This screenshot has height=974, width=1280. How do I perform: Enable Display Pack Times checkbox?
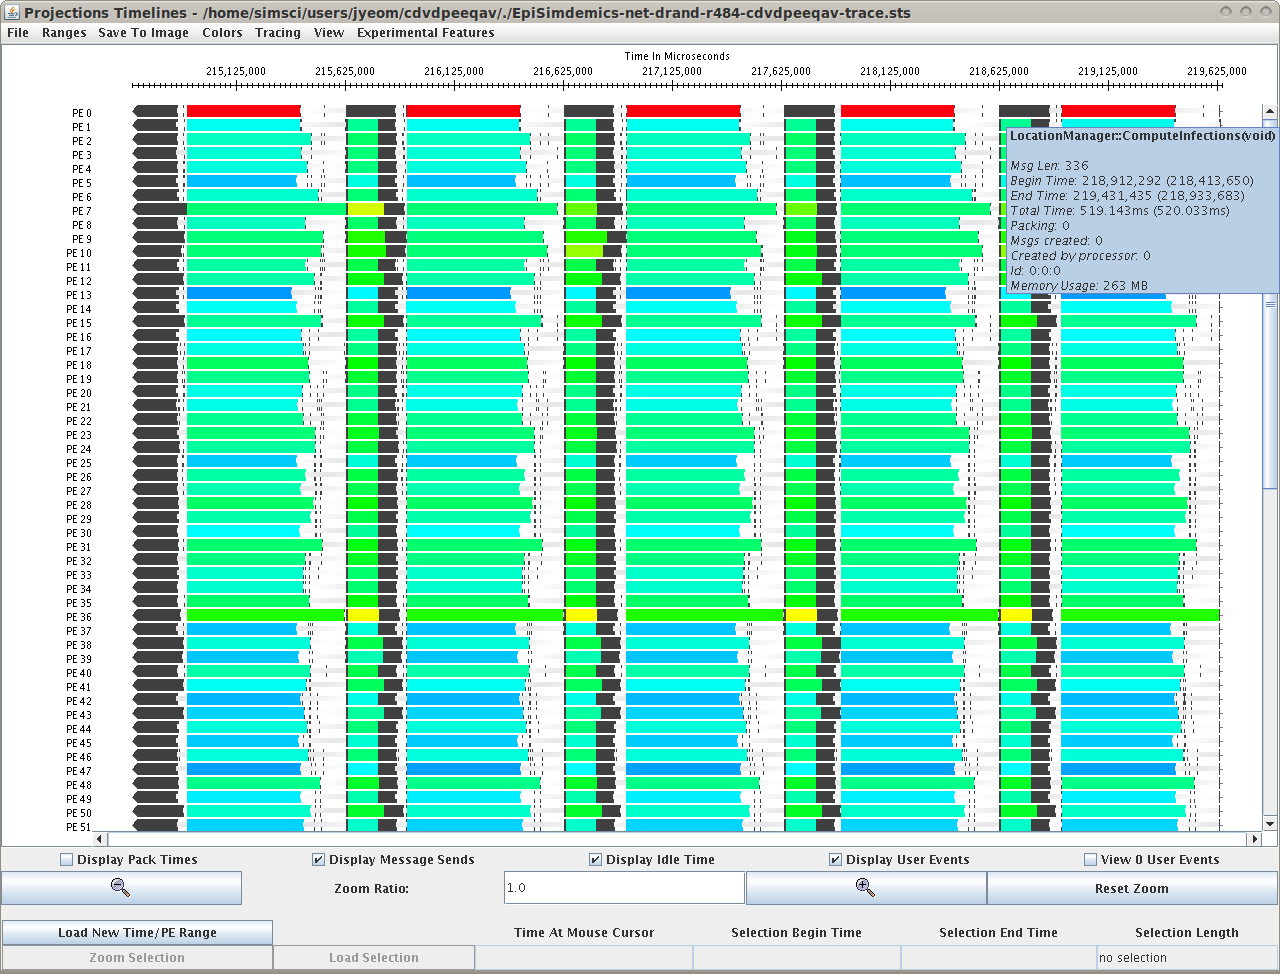click(x=67, y=860)
